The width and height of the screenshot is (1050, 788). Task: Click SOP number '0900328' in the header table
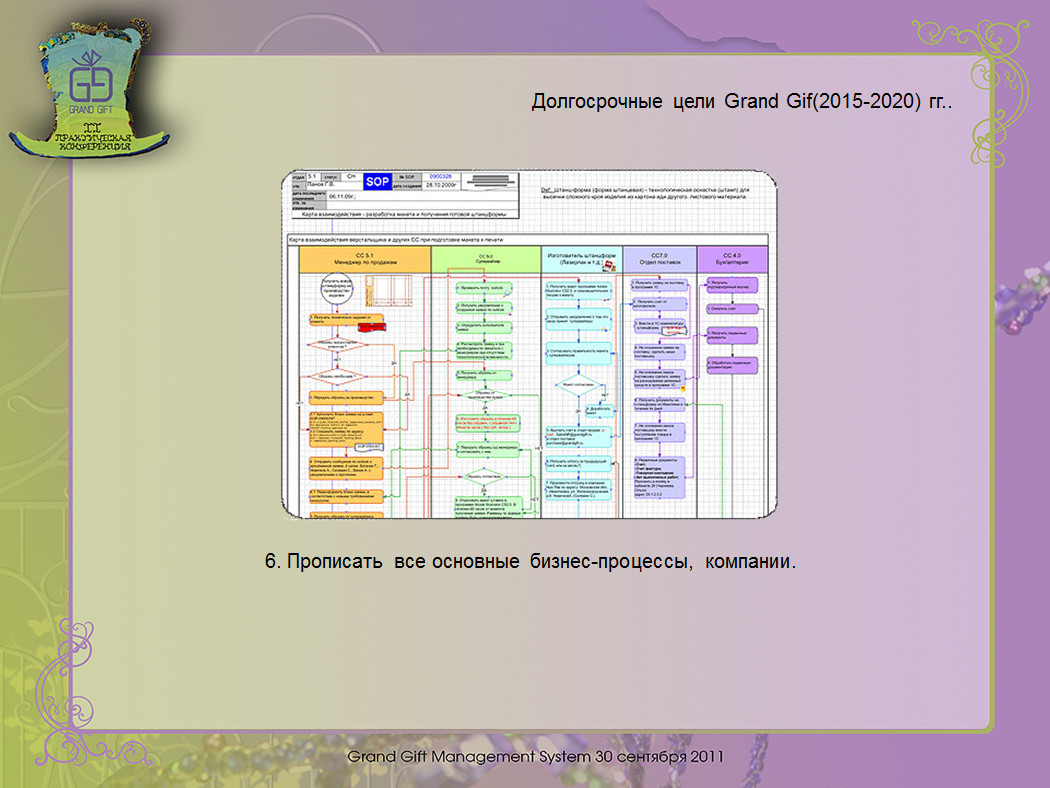pyautogui.click(x=441, y=177)
